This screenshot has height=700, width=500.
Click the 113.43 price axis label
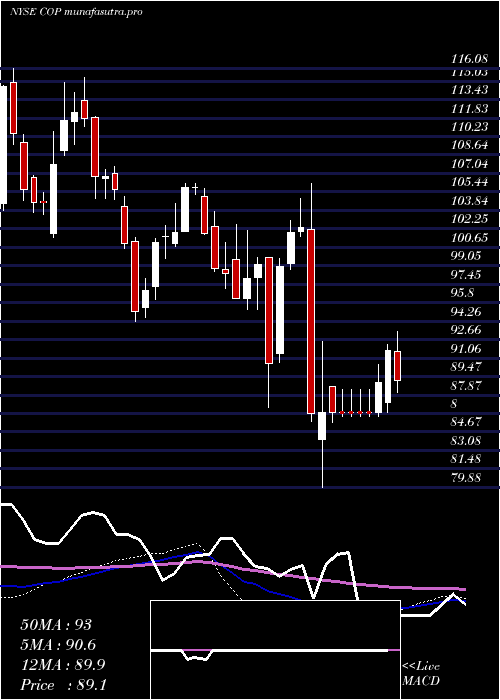click(468, 90)
